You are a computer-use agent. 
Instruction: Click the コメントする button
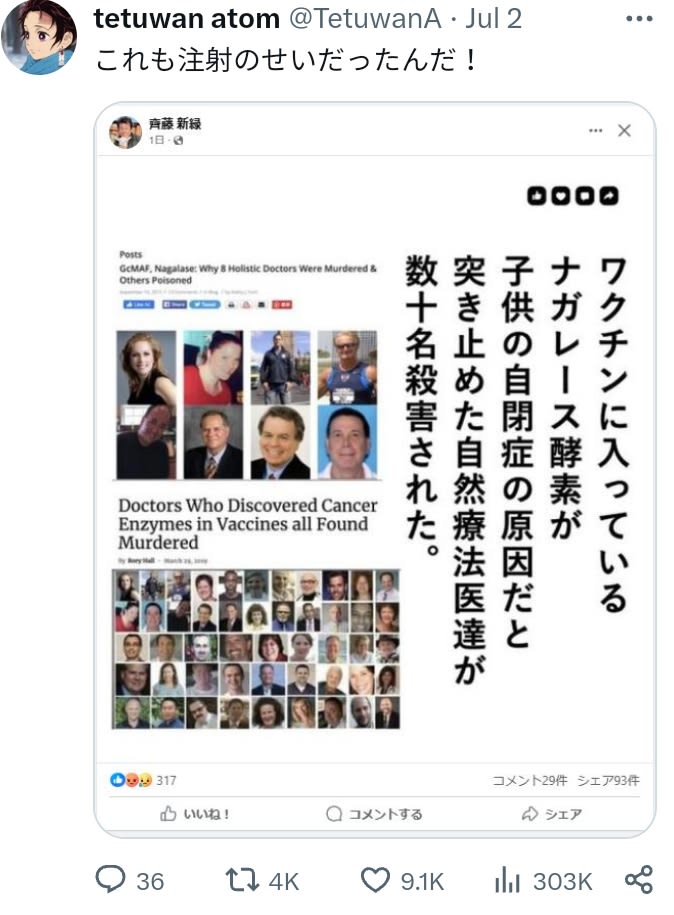pyautogui.click(x=374, y=813)
